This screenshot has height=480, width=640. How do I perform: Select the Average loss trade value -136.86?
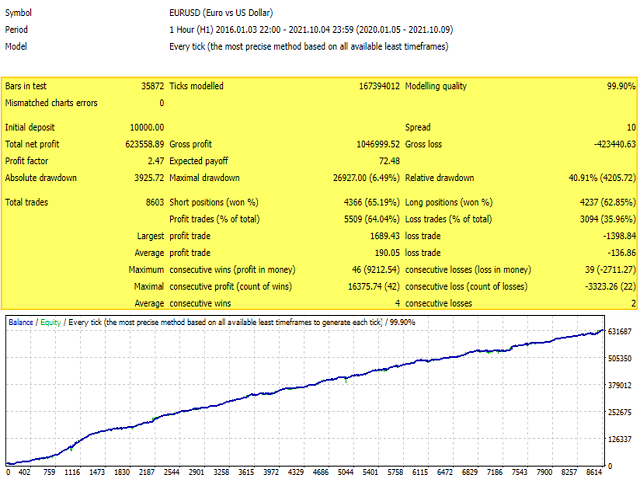pos(622,253)
